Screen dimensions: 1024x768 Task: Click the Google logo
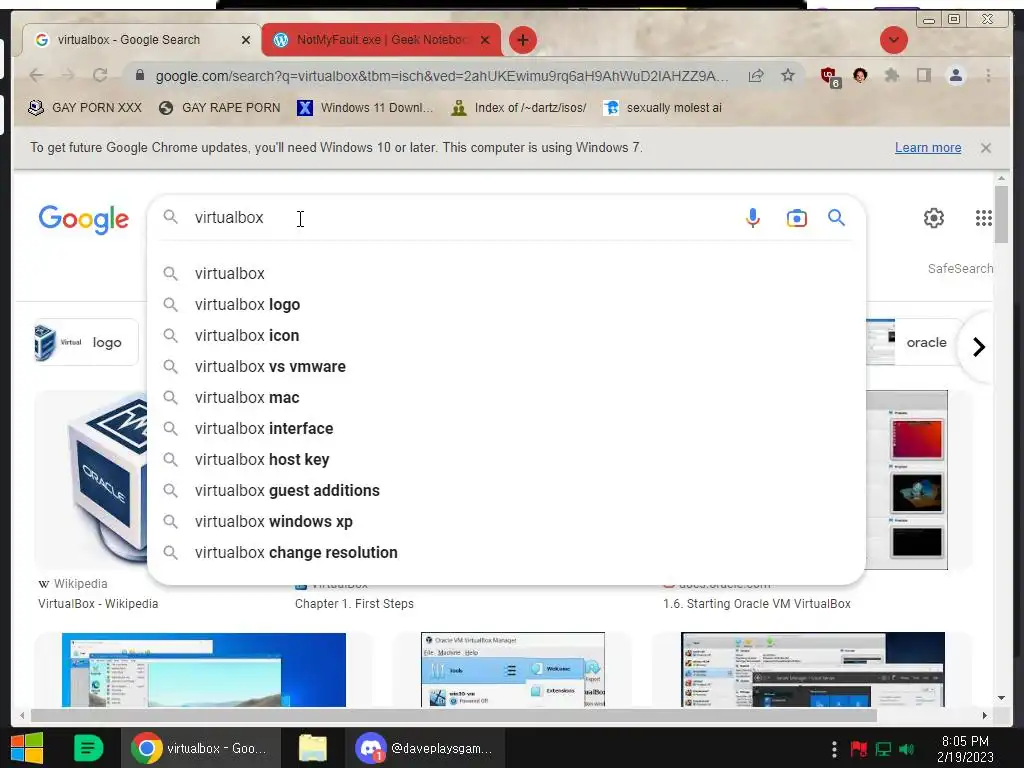tap(84, 219)
